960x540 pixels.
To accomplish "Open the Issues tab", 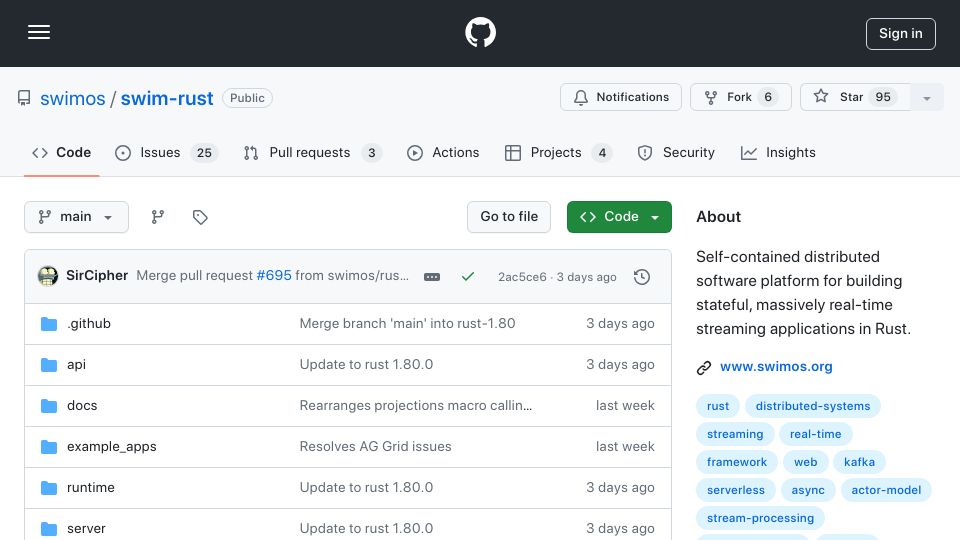I will pos(166,152).
